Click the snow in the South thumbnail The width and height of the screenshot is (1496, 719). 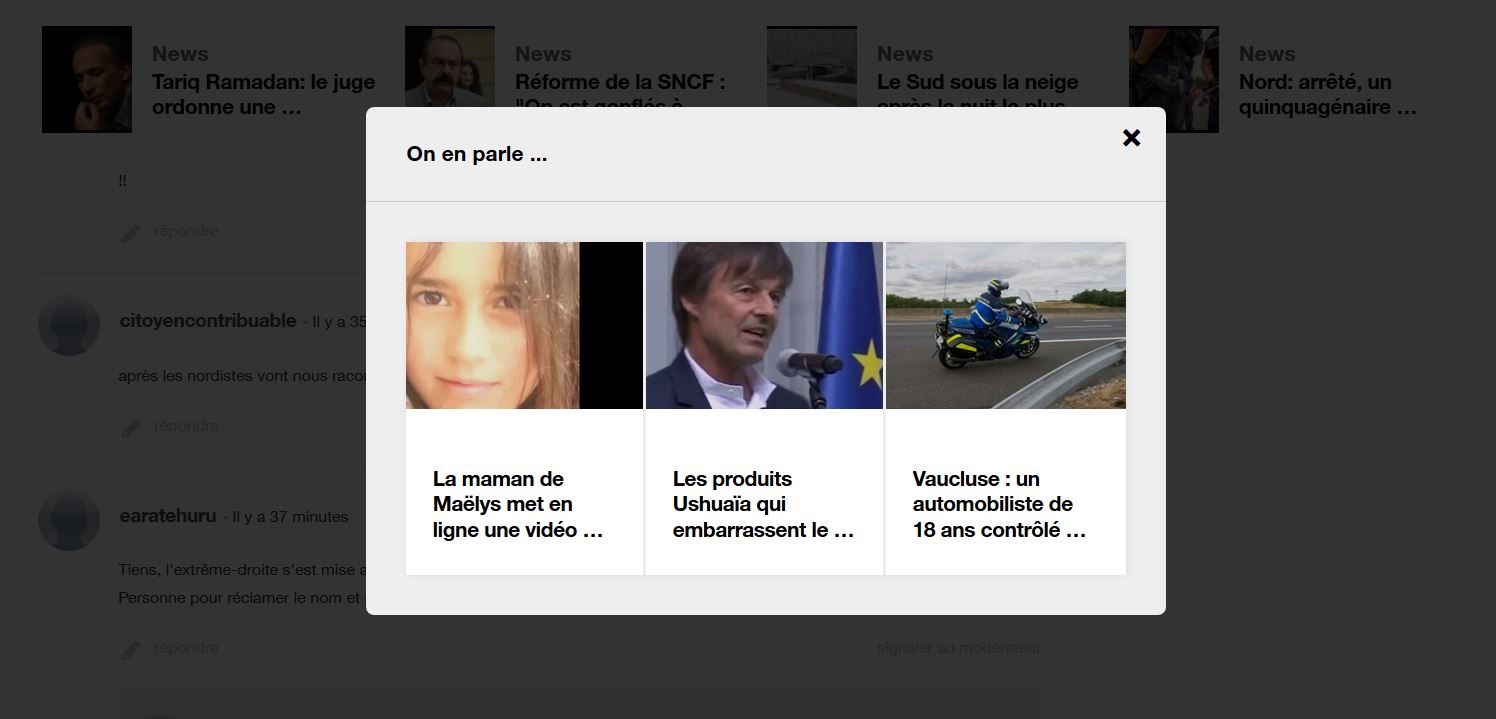click(812, 67)
